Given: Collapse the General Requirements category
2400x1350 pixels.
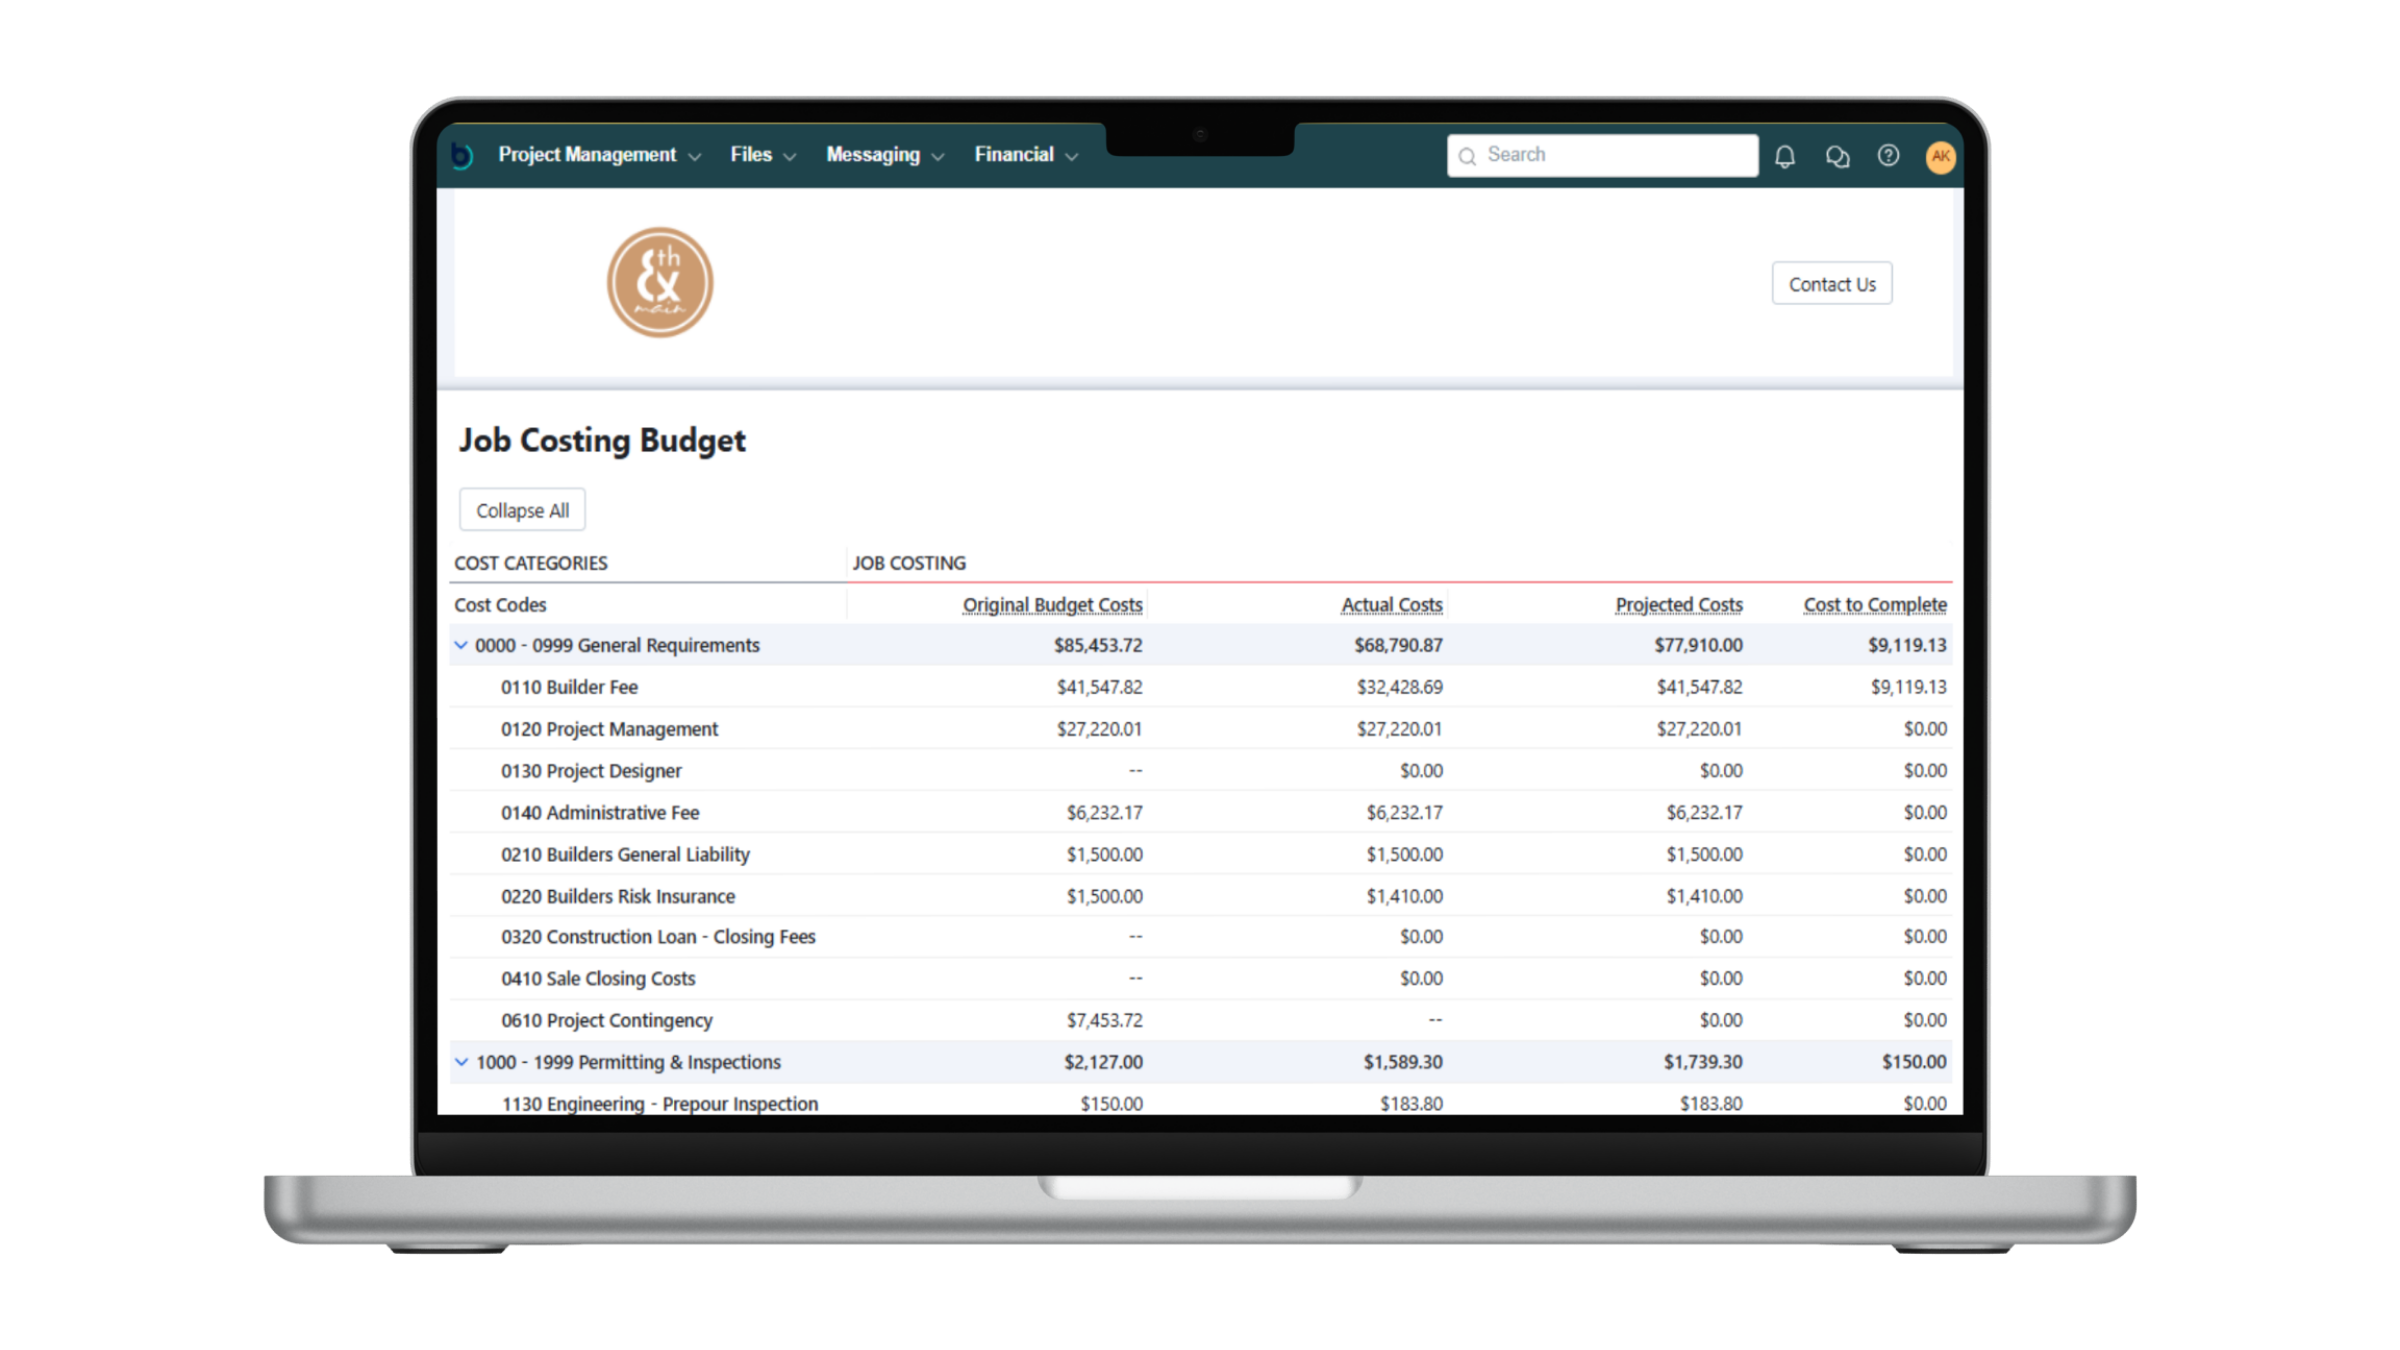Looking at the screenshot, I should [461, 645].
